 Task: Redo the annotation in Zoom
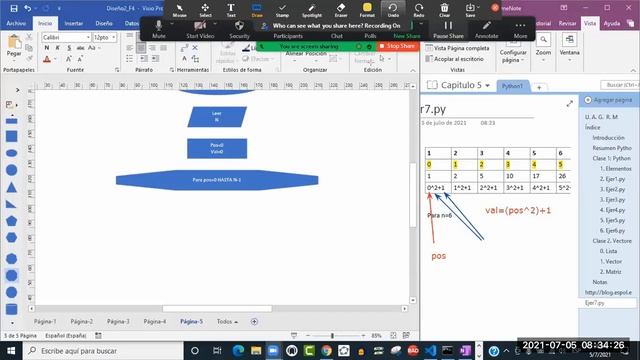click(x=419, y=10)
